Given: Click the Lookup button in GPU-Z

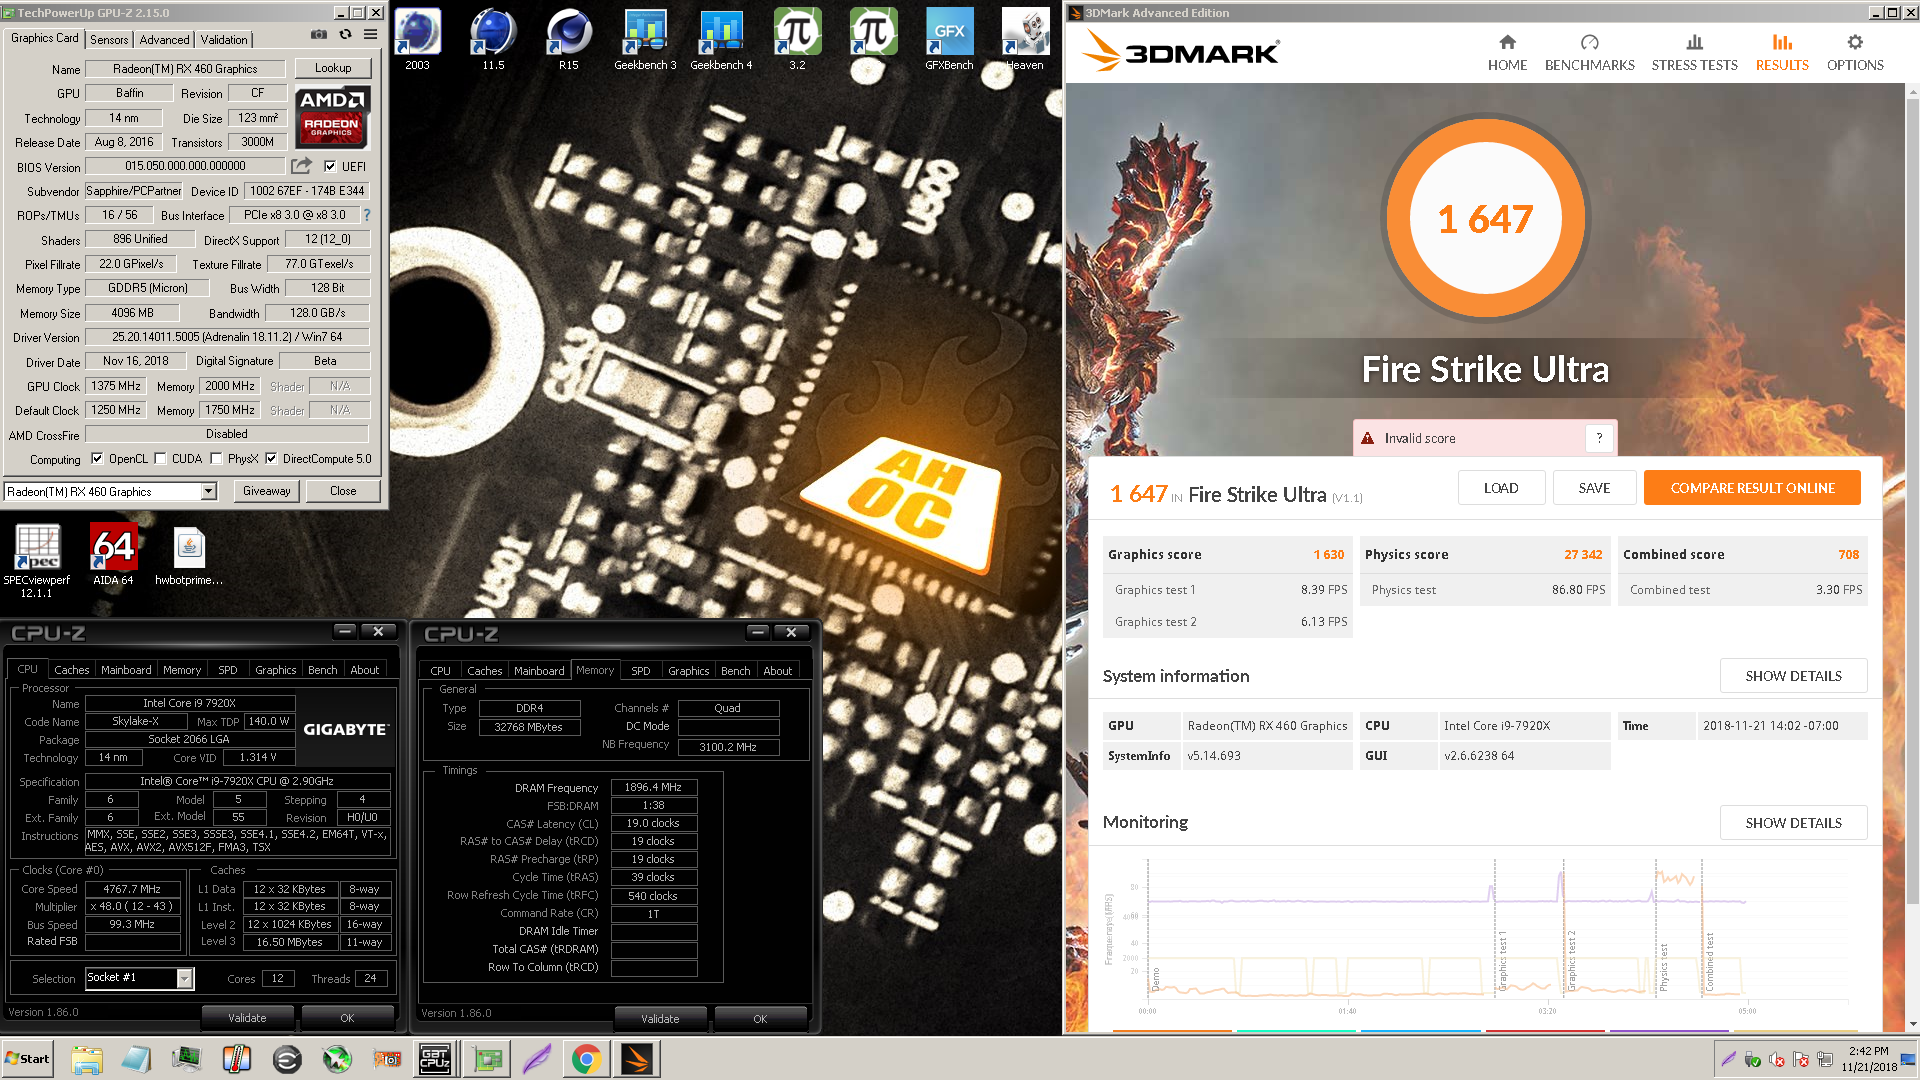Looking at the screenshot, I should (333, 68).
